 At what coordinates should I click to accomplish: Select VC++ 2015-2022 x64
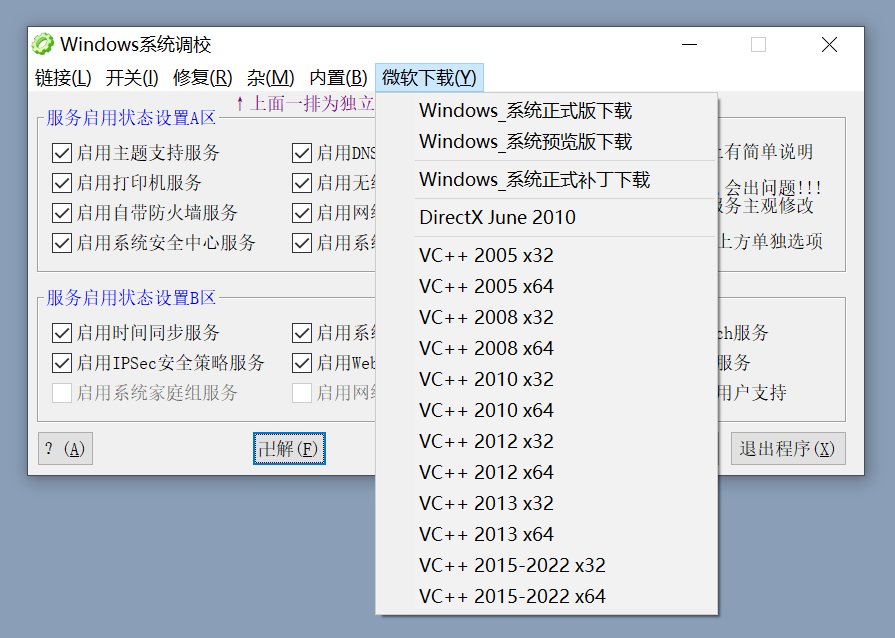click(x=546, y=596)
